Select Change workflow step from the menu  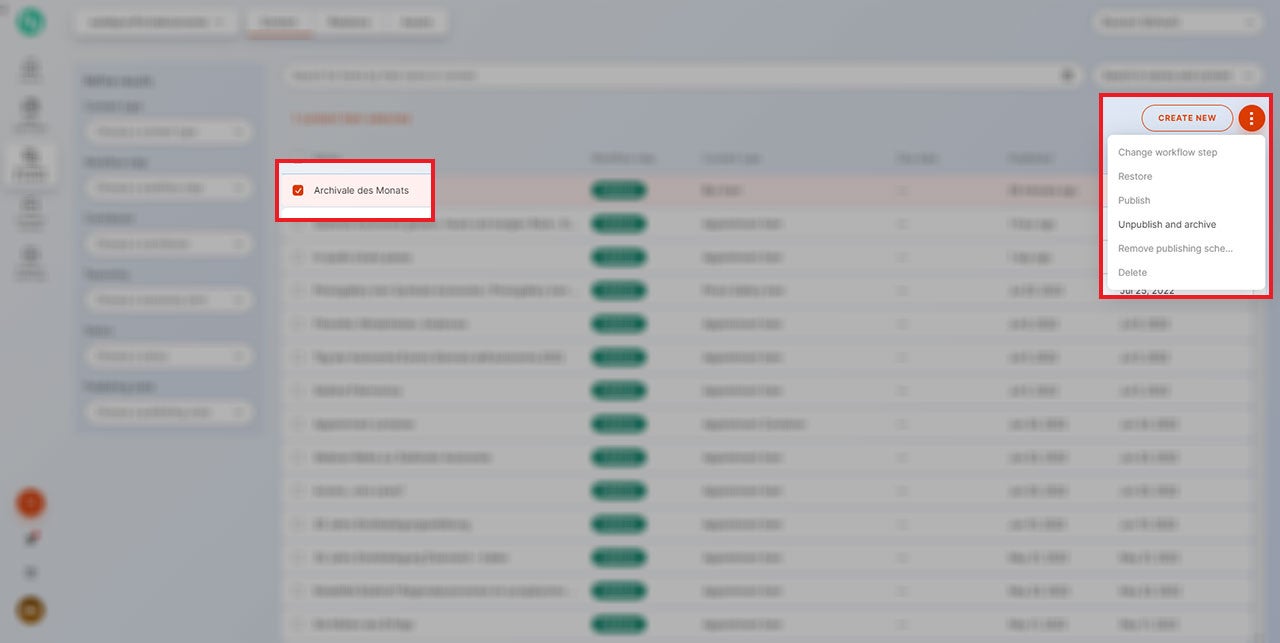pos(1167,153)
